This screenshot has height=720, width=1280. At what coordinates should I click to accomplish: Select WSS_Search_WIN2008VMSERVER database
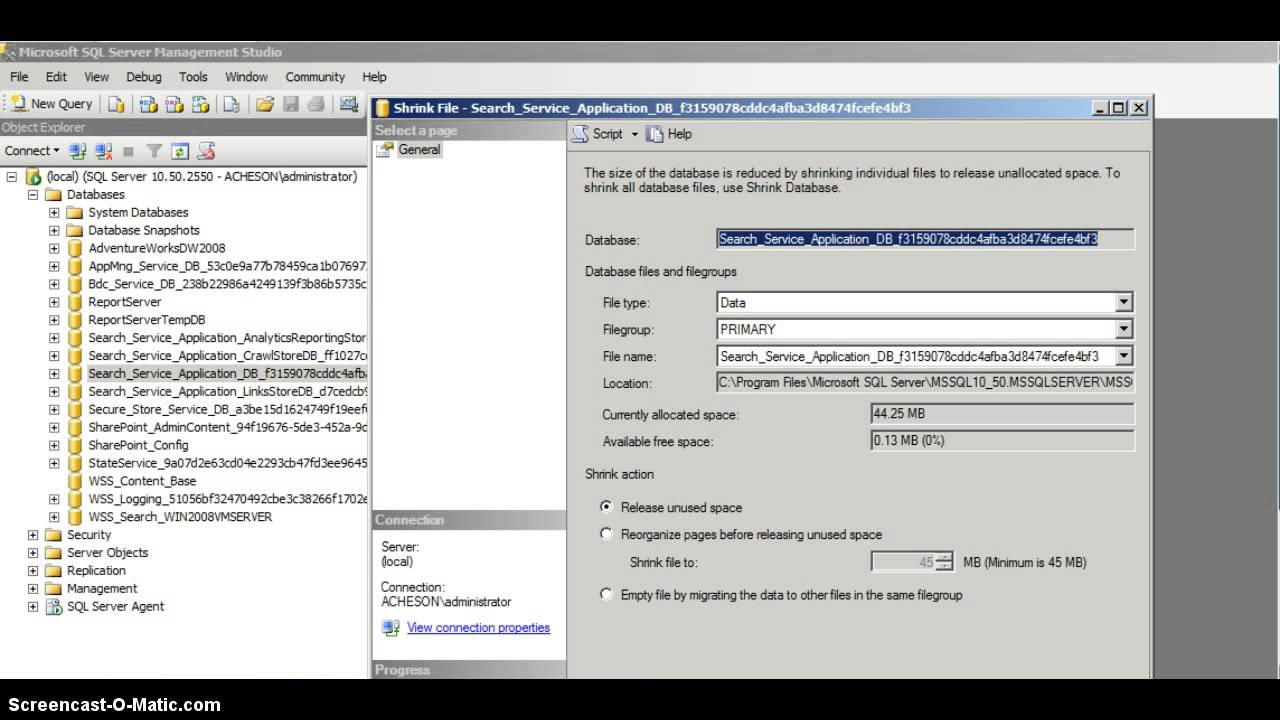point(180,517)
